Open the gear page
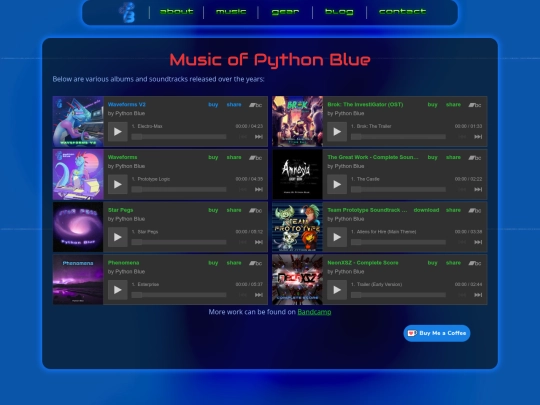 (285, 12)
